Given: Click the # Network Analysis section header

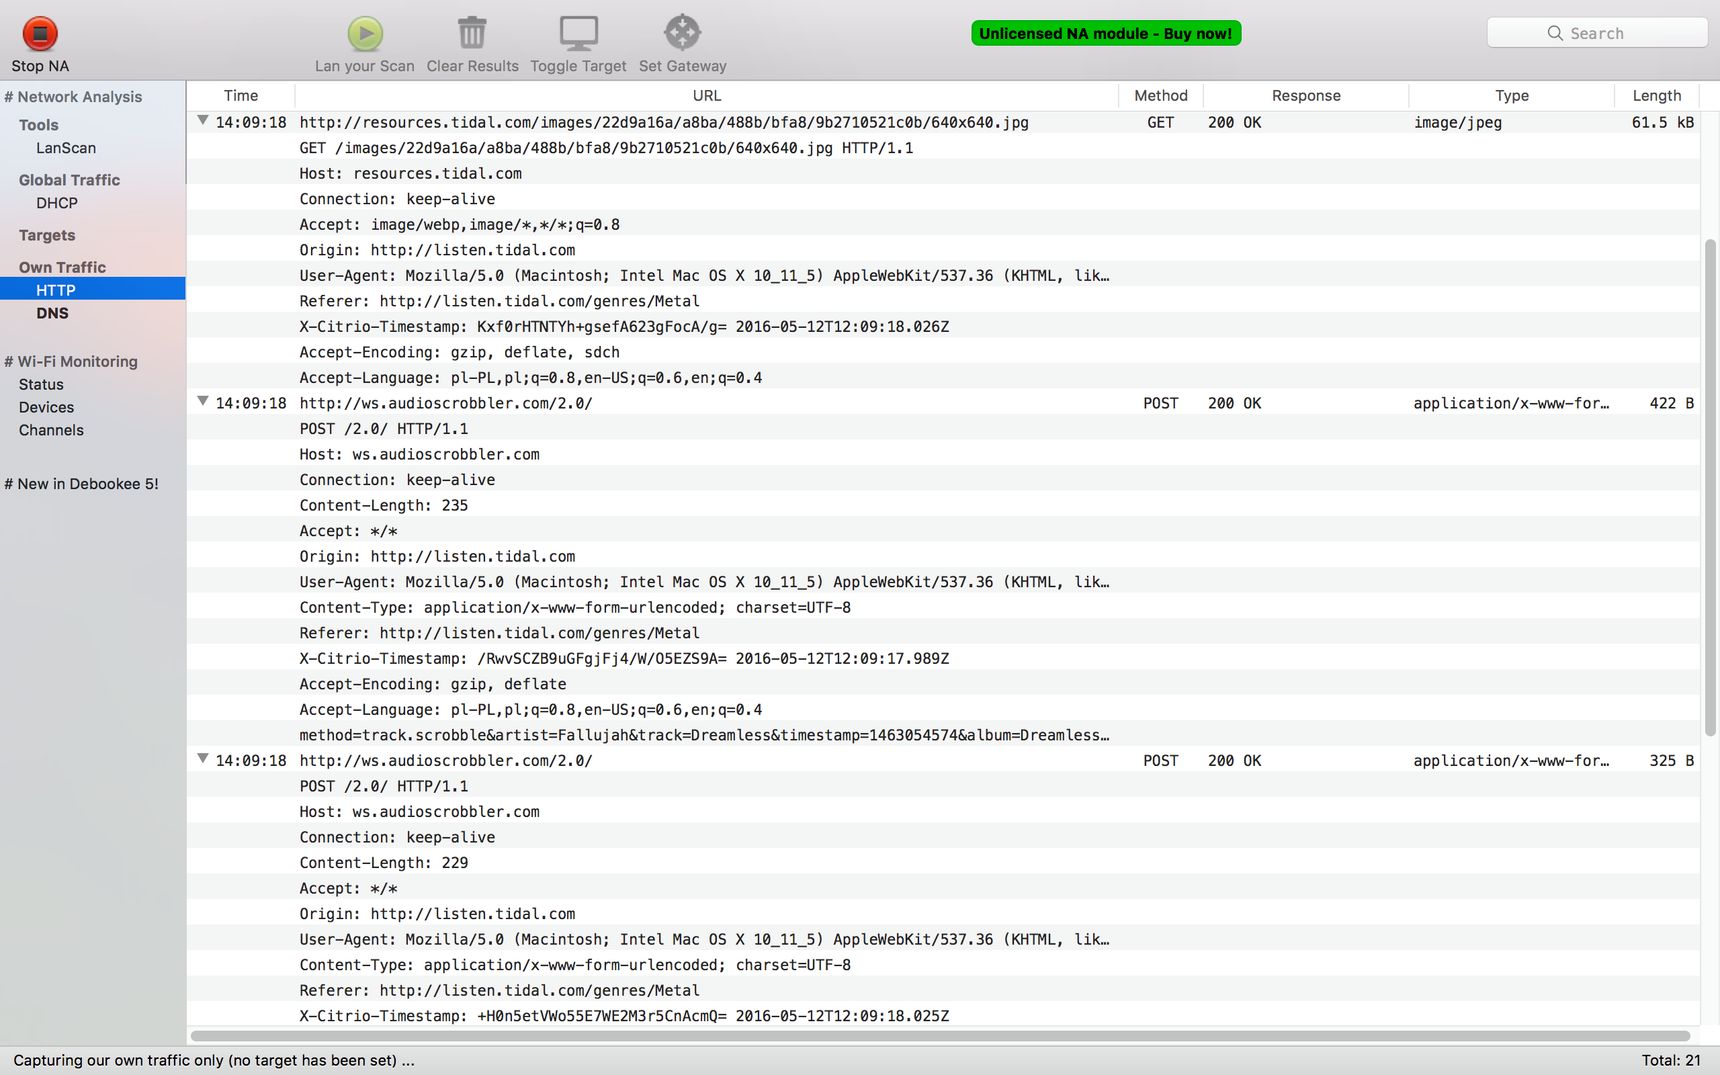Looking at the screenshot, I should (73, 97).
